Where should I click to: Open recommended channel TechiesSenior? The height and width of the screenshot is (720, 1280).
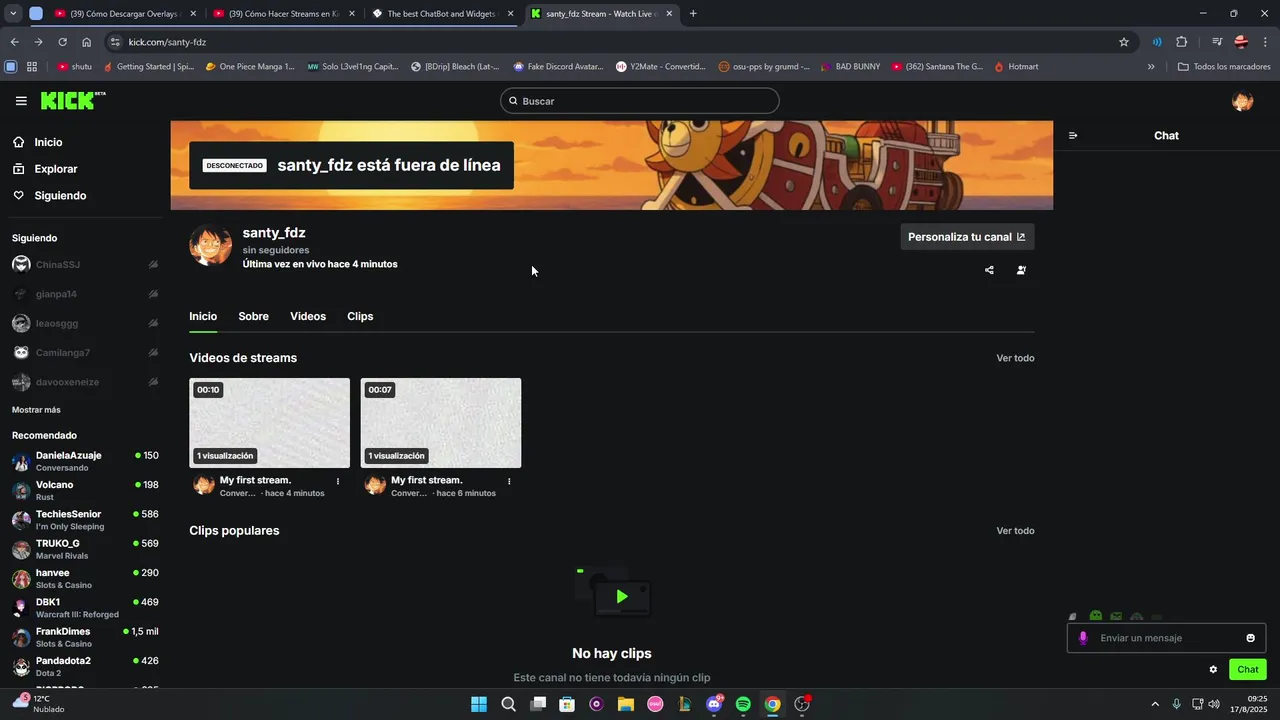click(x=85, y=520)
